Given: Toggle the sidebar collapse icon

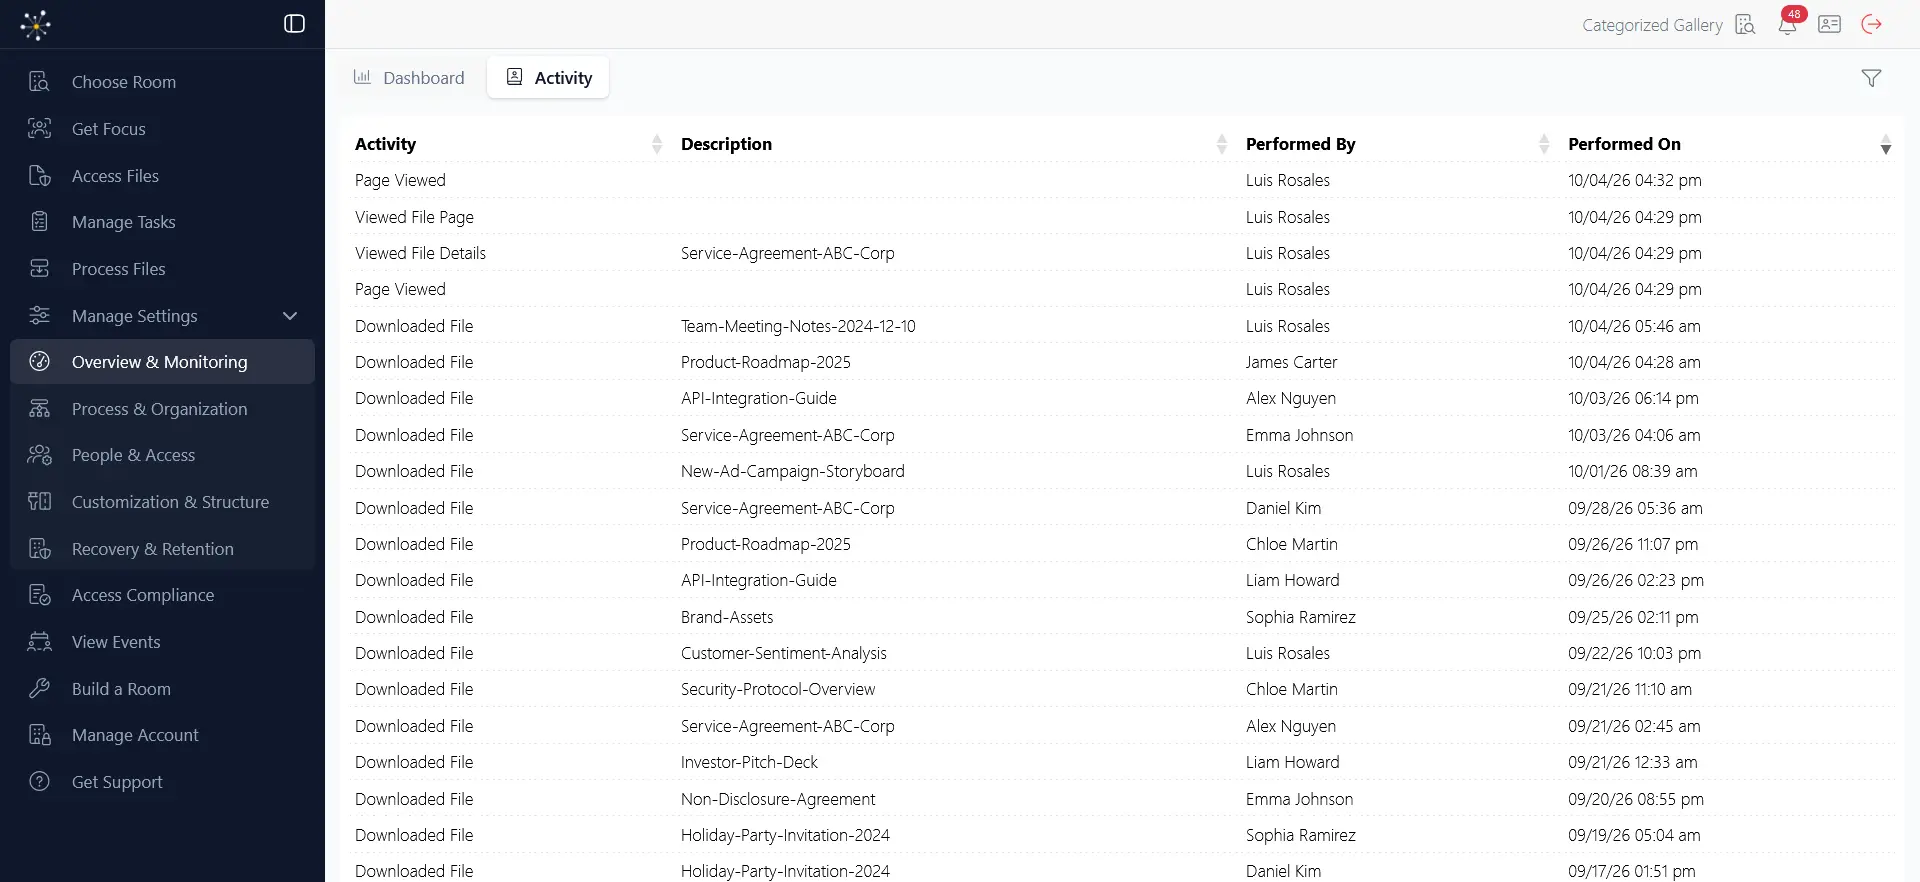Looking at the screenshot, I should pos(294,24).
